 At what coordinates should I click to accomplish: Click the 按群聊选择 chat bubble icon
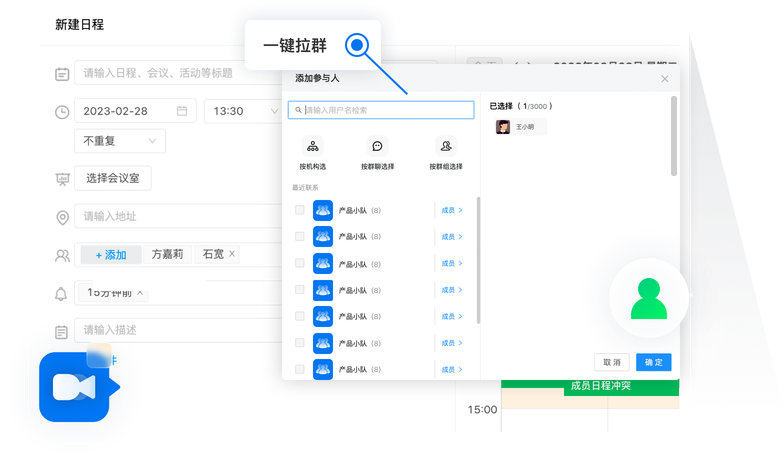pos(376,146)
